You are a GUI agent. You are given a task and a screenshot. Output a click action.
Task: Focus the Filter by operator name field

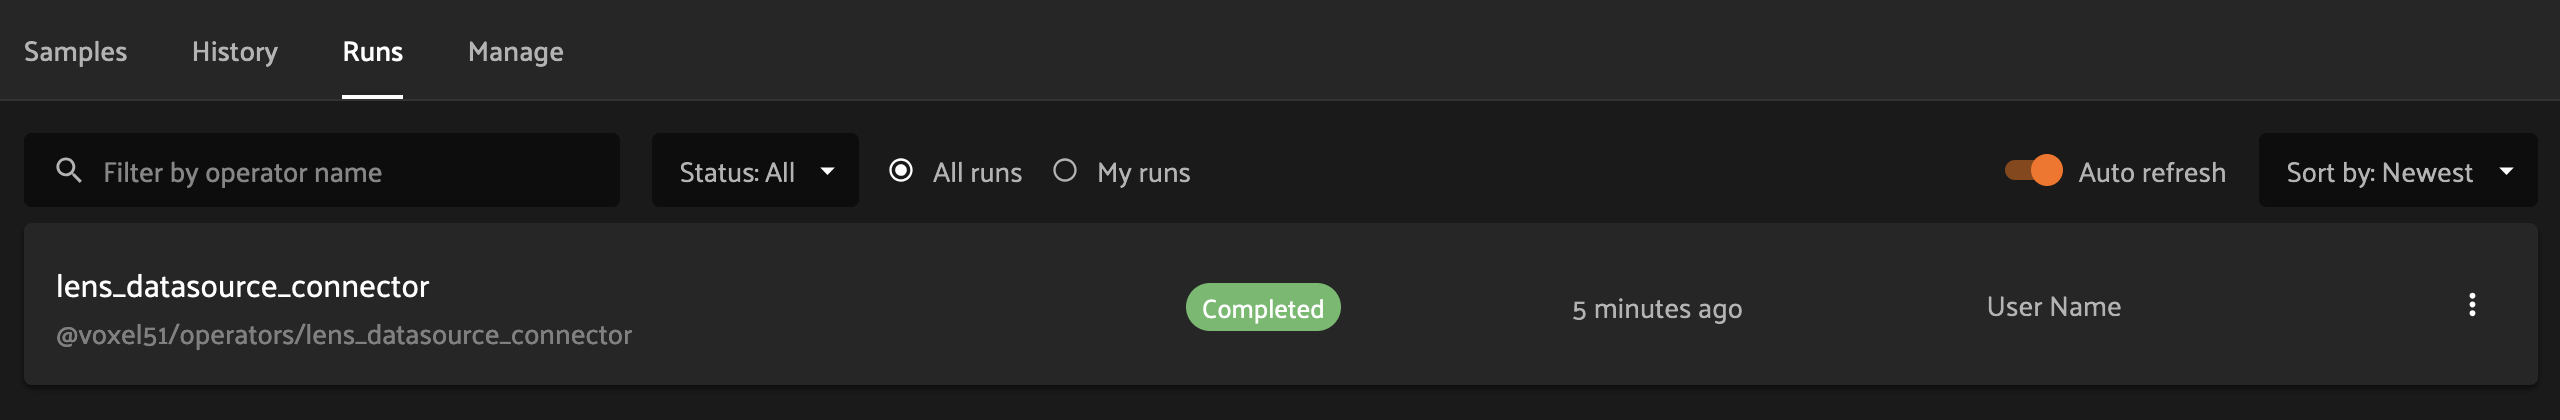(x=322, y=170)
